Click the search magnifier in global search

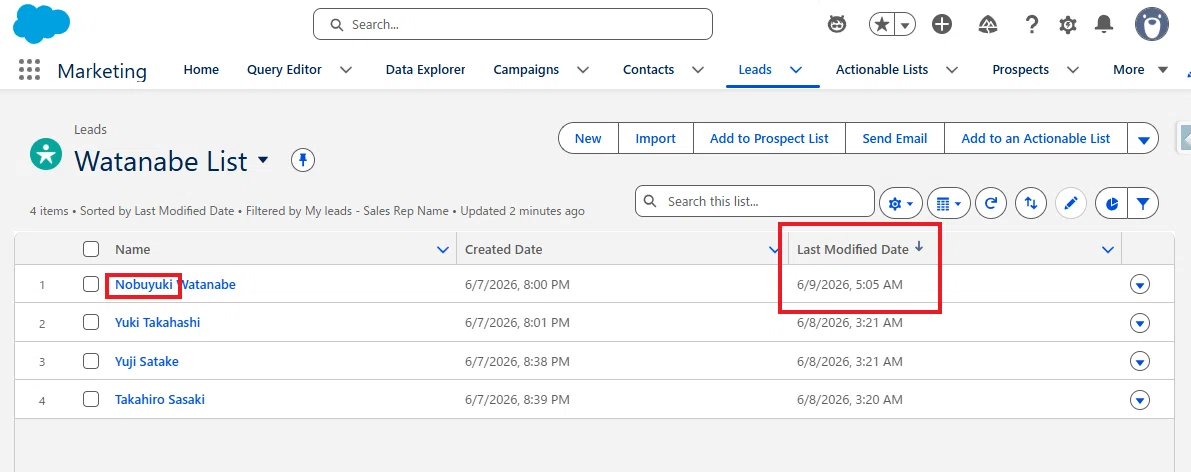(x=336, y=24)
